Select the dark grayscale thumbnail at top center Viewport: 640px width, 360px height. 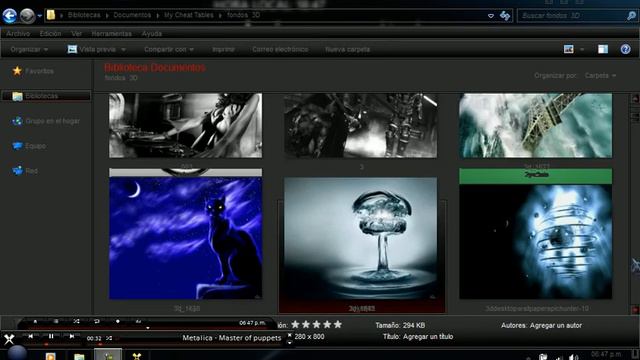[x=360, y=125]
